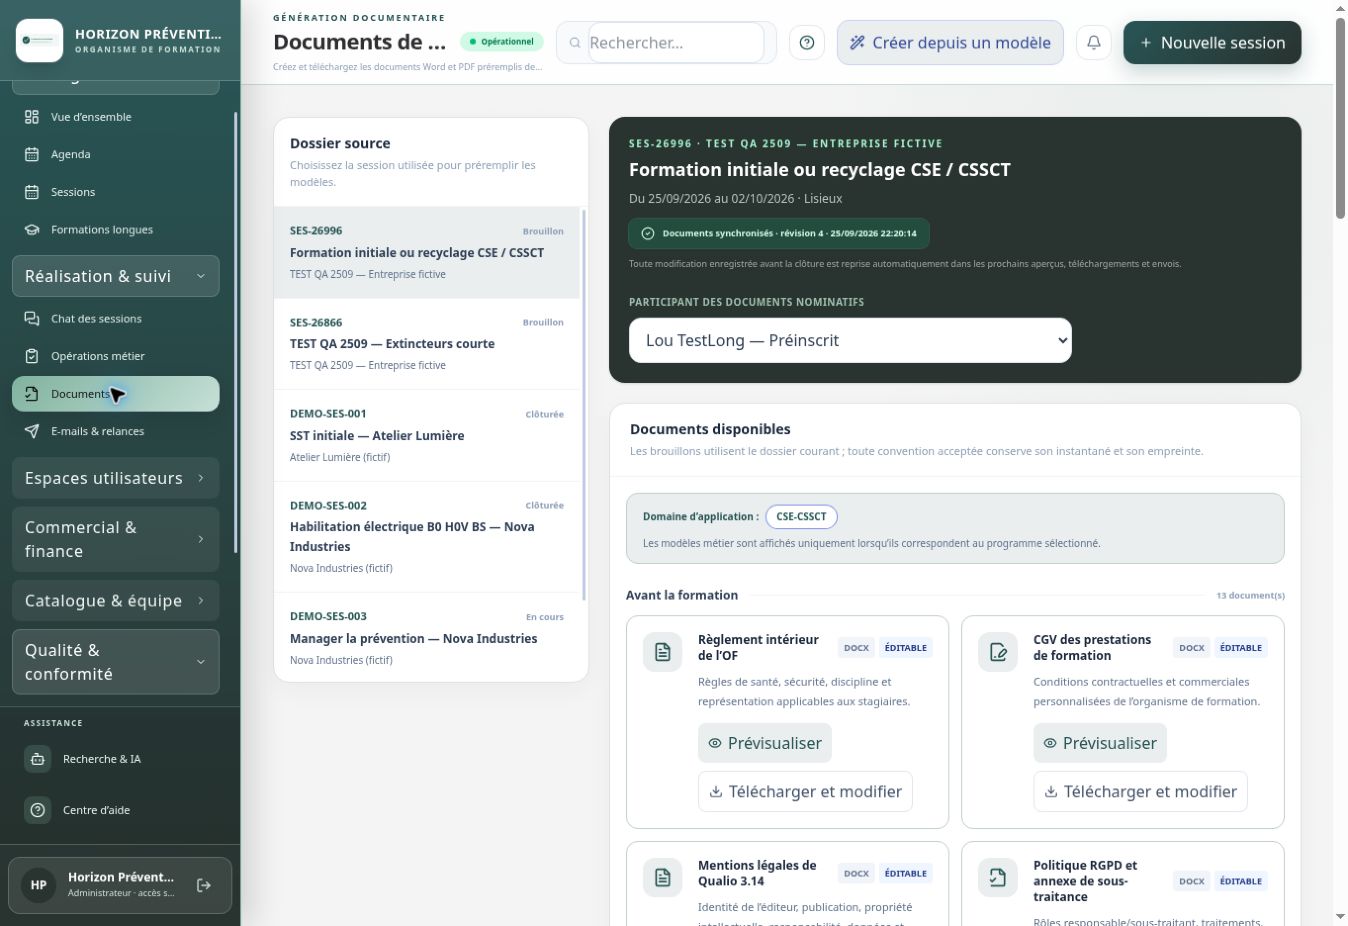Image resolution: width=1348 pixels, height=926 pixels.
Task: Click Créer depuis un modèle button
Action: [x=950, y=43]
